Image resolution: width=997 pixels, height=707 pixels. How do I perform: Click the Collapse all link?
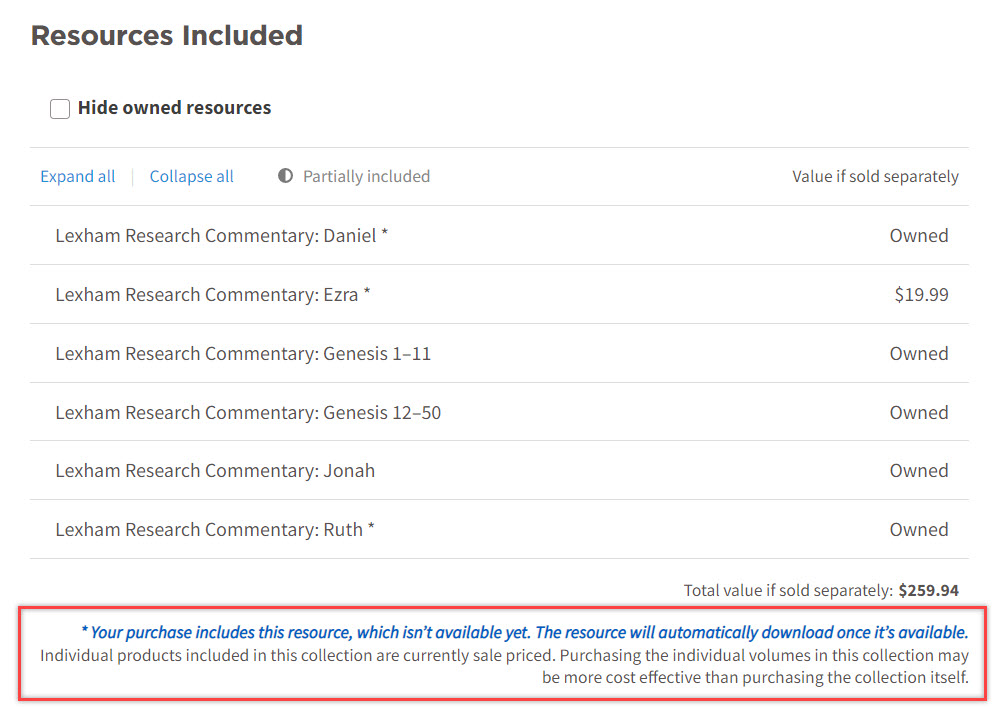tap(191, 177)
